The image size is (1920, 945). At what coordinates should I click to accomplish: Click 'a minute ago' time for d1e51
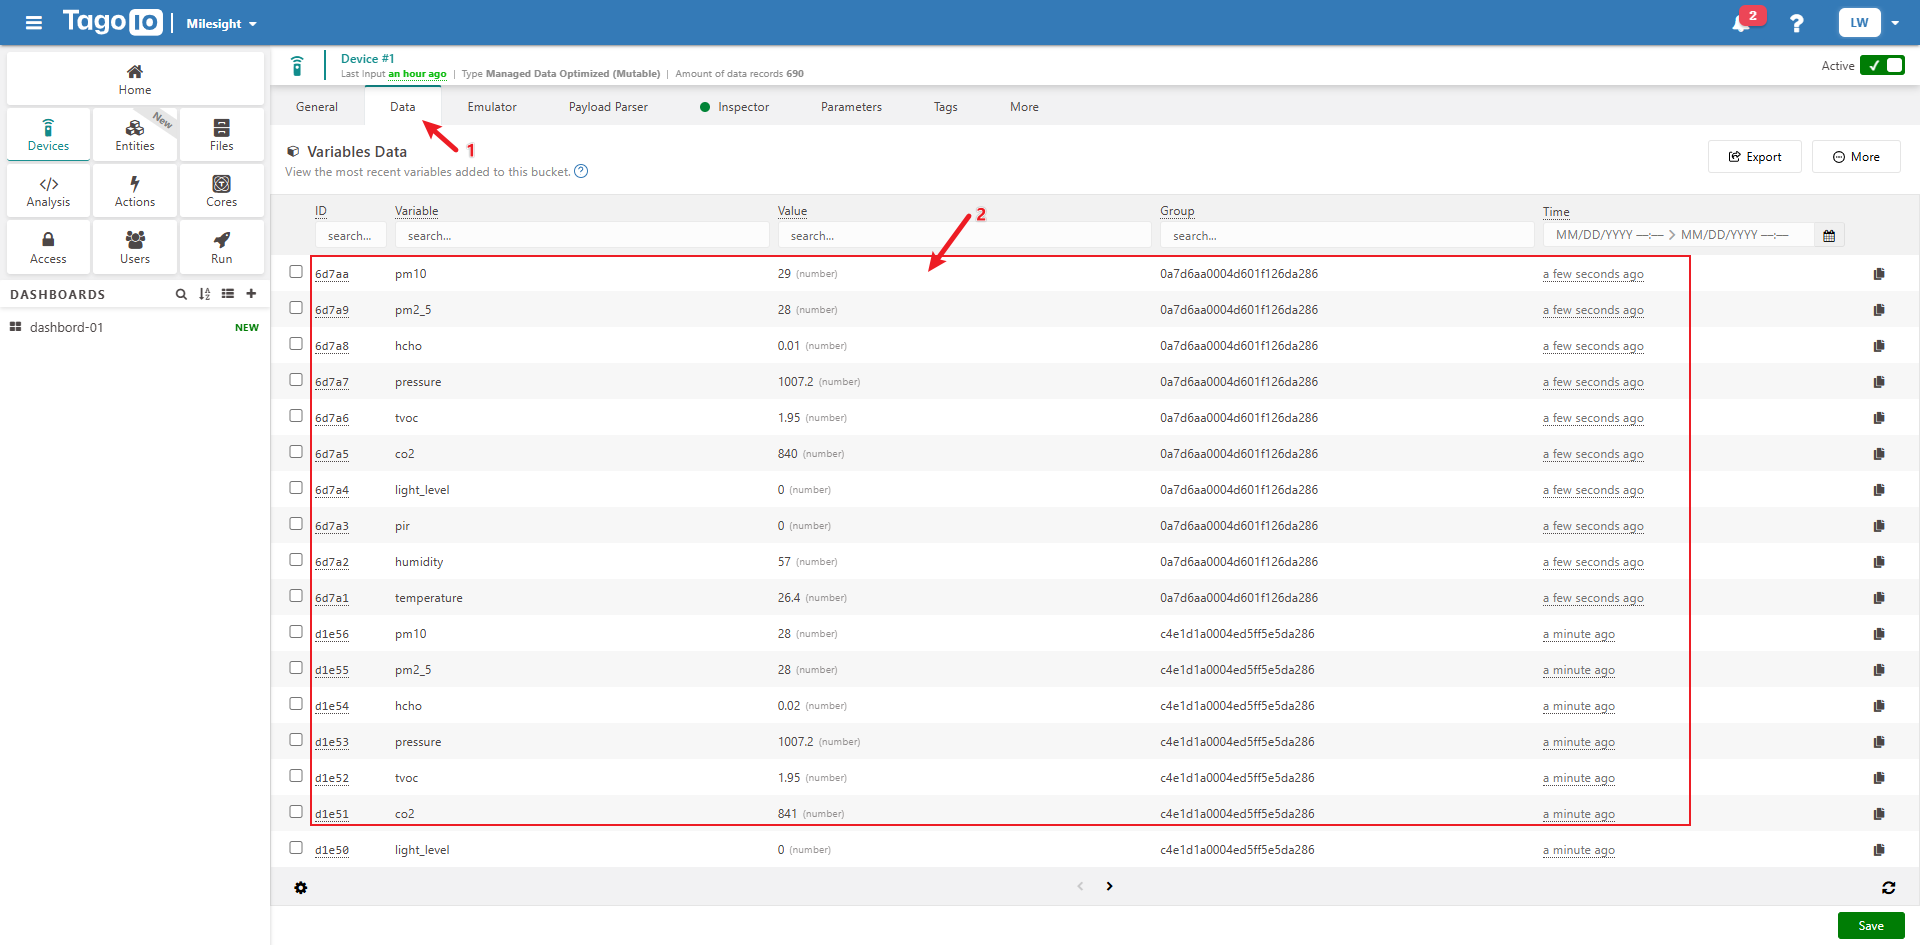point(1579,814)
